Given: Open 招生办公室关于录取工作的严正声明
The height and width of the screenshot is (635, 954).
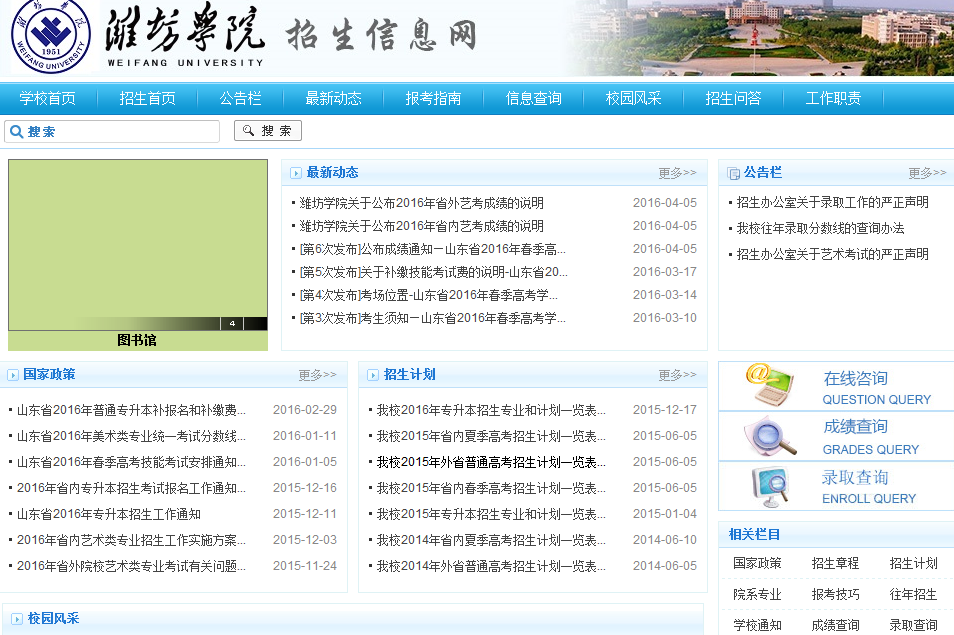Looking at the screenshot, I should (x=832, y=202).
